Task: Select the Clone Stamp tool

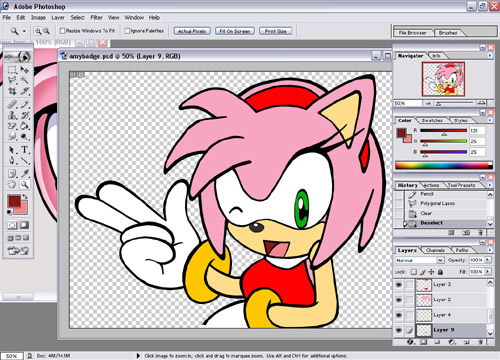Action: [x=12, y=115]
